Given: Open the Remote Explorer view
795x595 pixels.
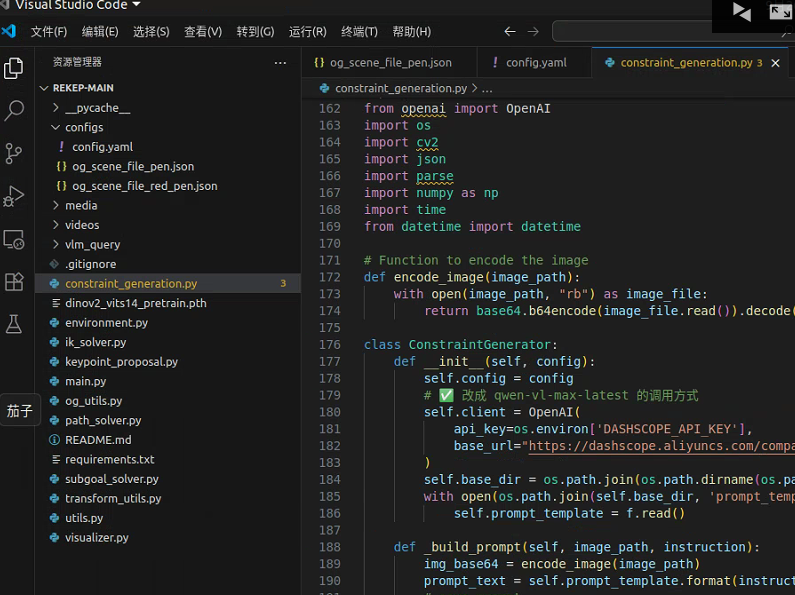Looking at the screenshot, I should pos(14,239).
